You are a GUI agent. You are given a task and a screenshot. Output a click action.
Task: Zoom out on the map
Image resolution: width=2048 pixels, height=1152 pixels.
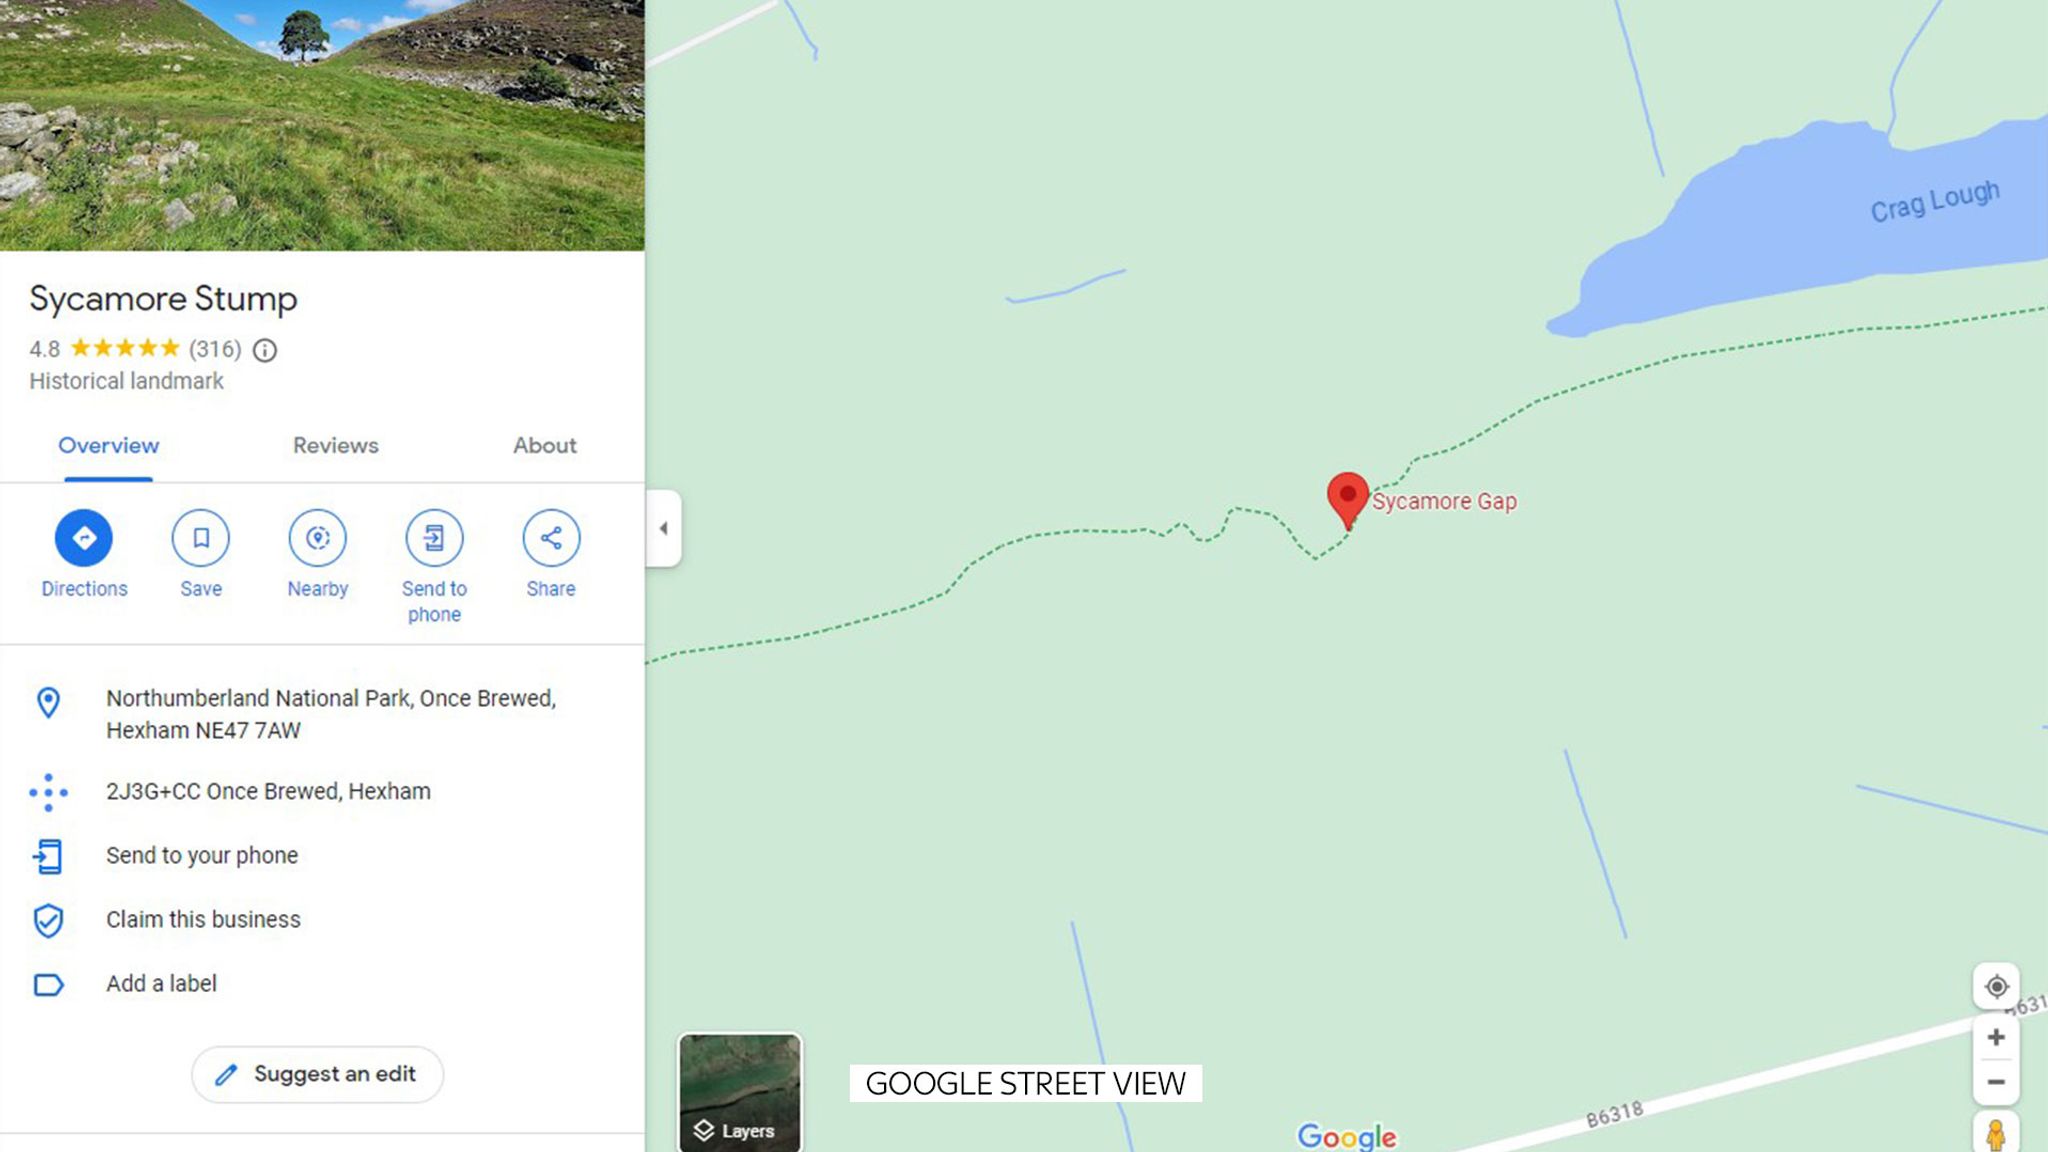coord(1996,1082)
